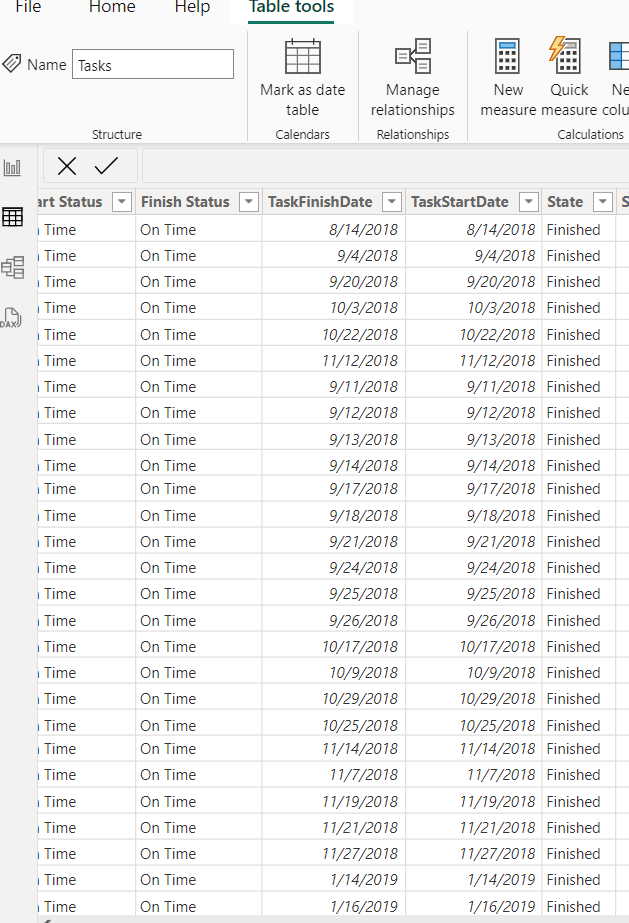Create a New measure
The width and height of the screenshot is (629, 923).
pos(508,77)
